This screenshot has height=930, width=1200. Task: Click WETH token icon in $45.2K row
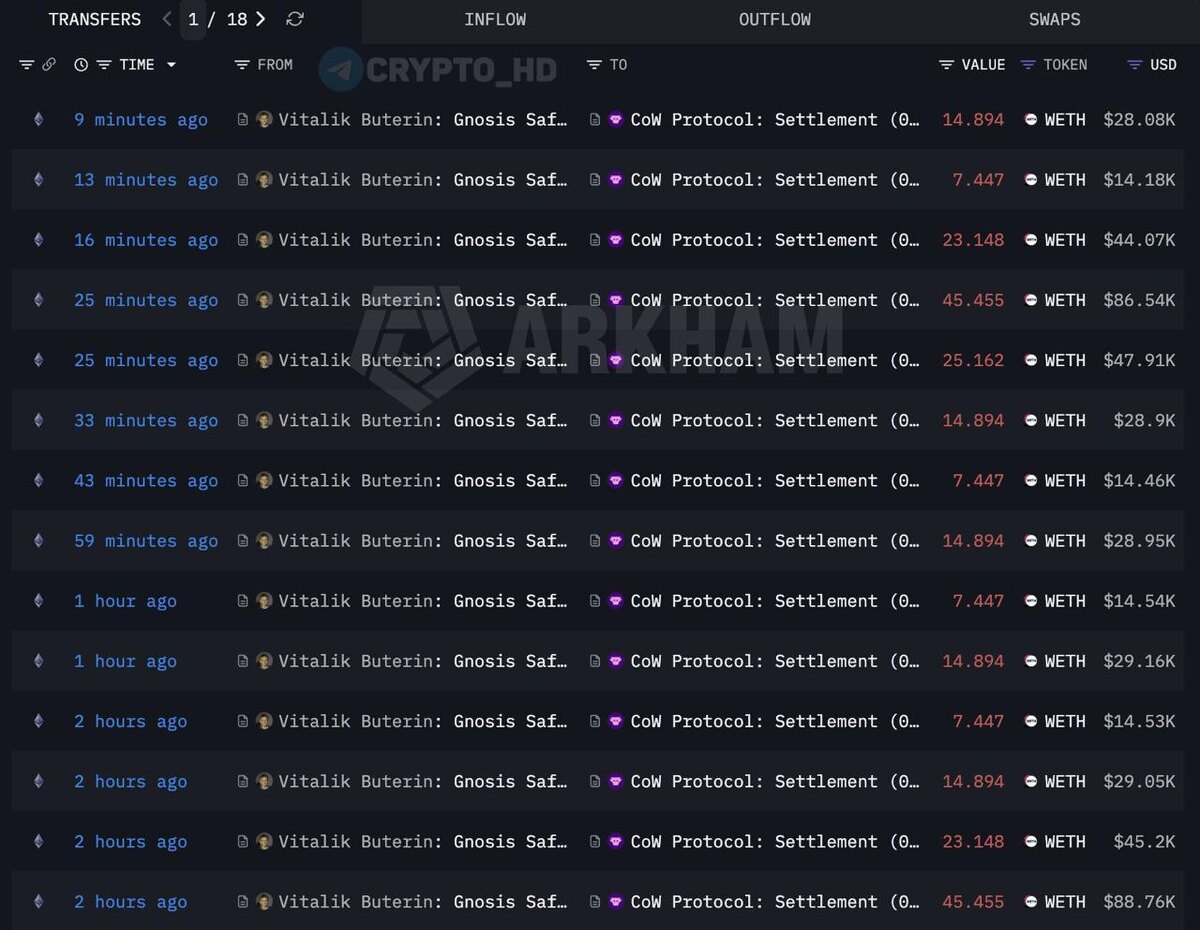[1031, 841]
